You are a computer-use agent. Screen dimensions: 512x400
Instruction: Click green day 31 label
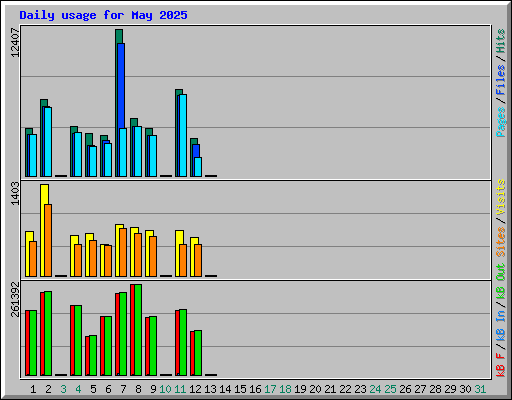tap(481, 389)
